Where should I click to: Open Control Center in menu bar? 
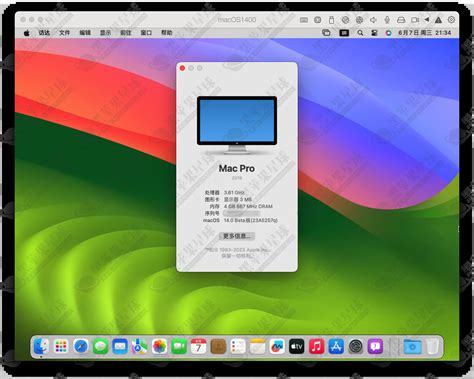[x=374, y=33]
